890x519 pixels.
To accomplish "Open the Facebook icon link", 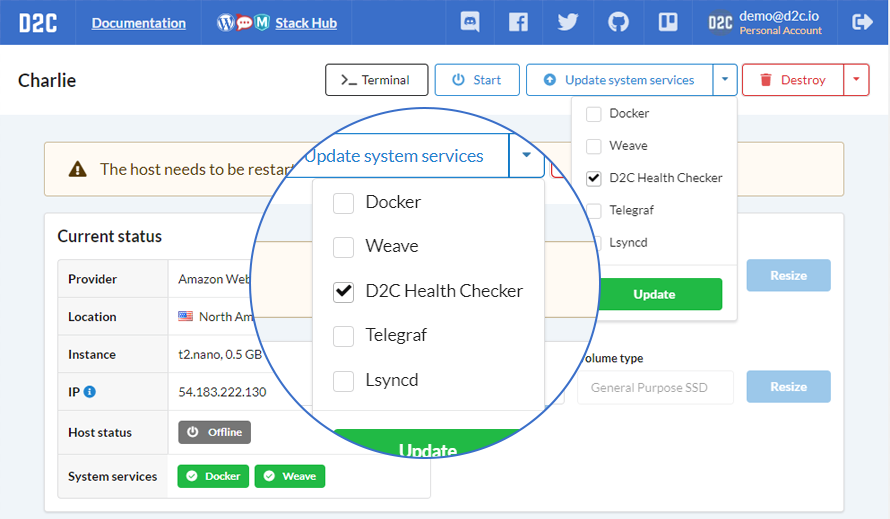I will tap(518, 22).
